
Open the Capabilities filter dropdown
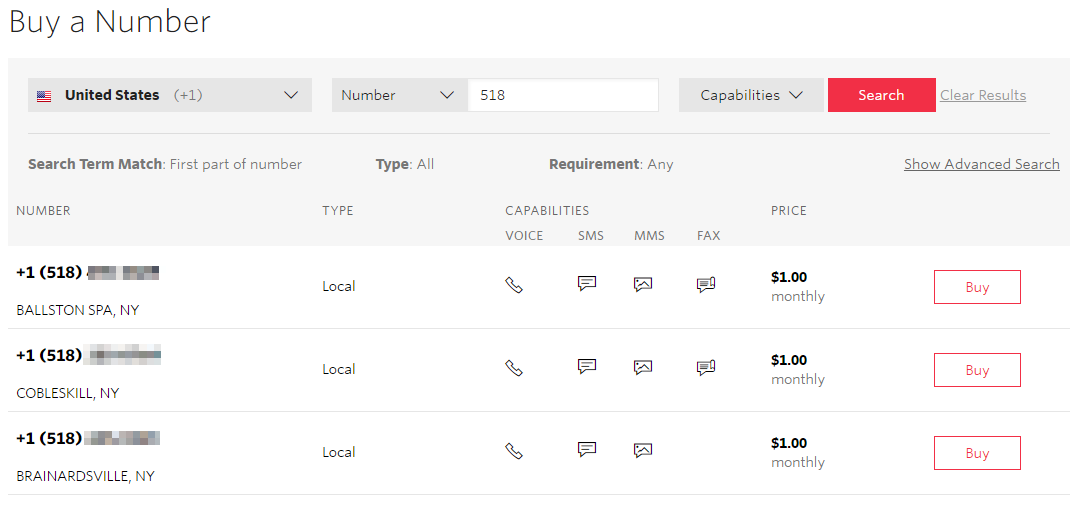[751, 95]
